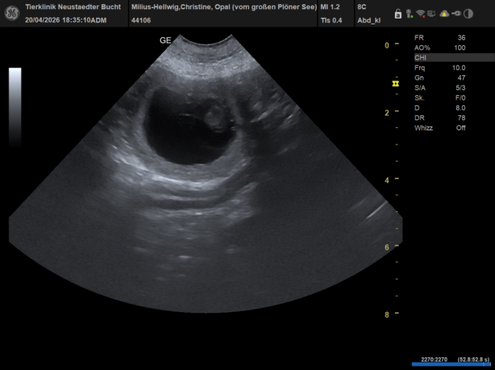
Task: Click the blue cine loop progress bar
Action: (x=451, y=364)
